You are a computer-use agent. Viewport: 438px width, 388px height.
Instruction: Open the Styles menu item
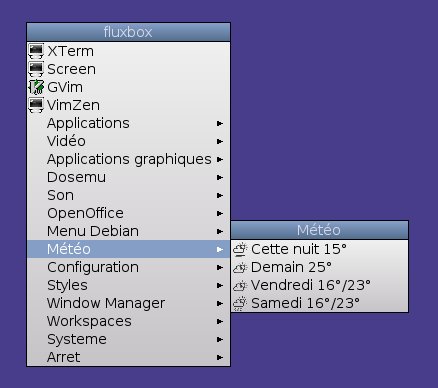pyautogui.click(x=128, y=285)
